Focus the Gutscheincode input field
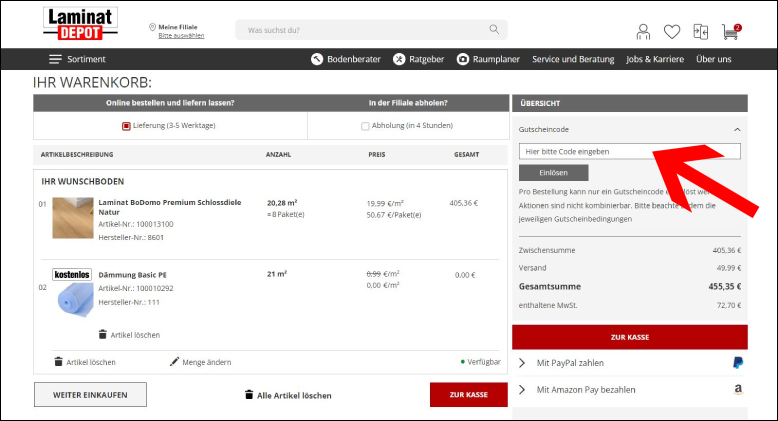This screenshot has height=421, width=778. pyautogui.click(x=630, y=151)
